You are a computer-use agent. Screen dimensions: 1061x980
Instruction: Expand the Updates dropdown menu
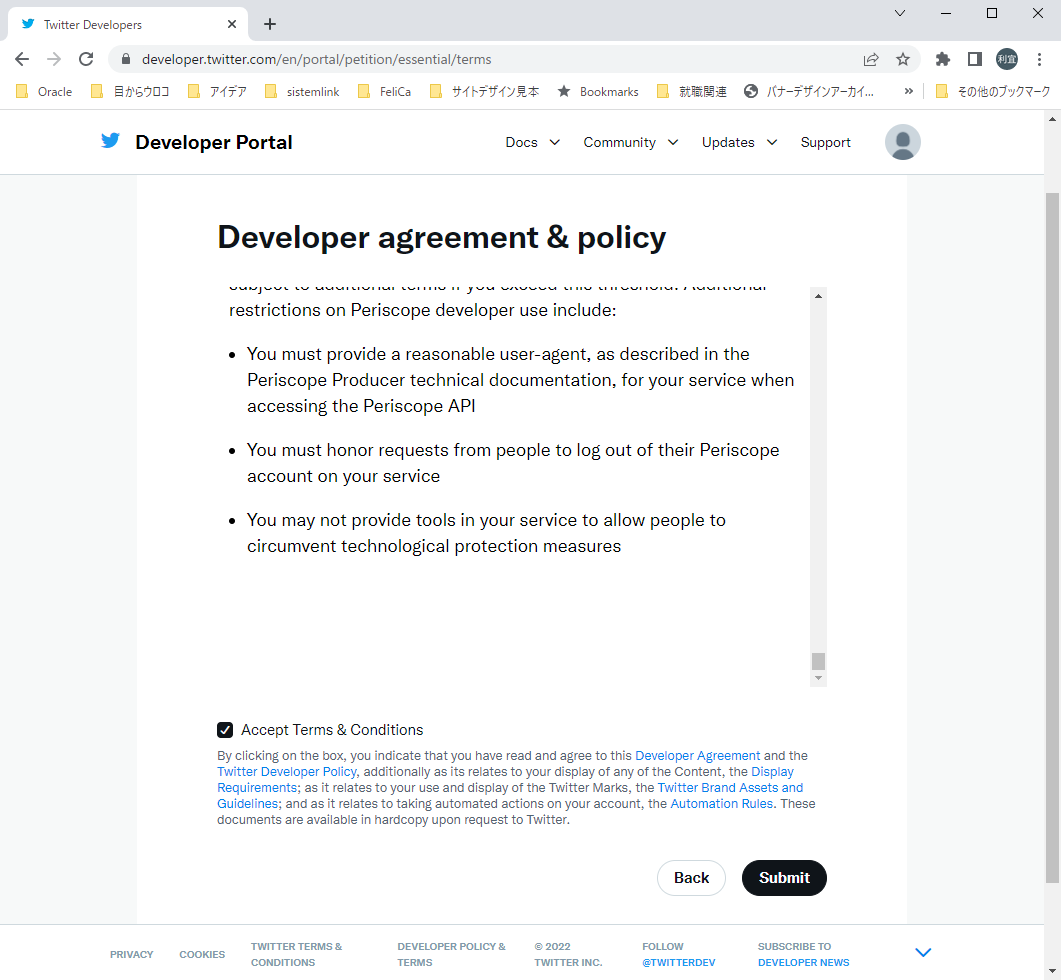coord(740,142)
